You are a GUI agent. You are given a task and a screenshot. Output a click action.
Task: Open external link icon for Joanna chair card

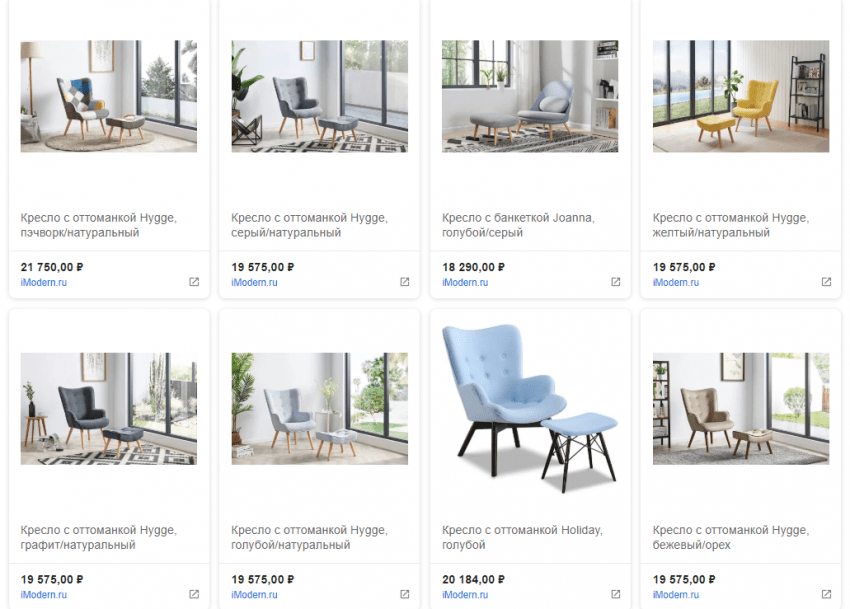coord(616,282)
